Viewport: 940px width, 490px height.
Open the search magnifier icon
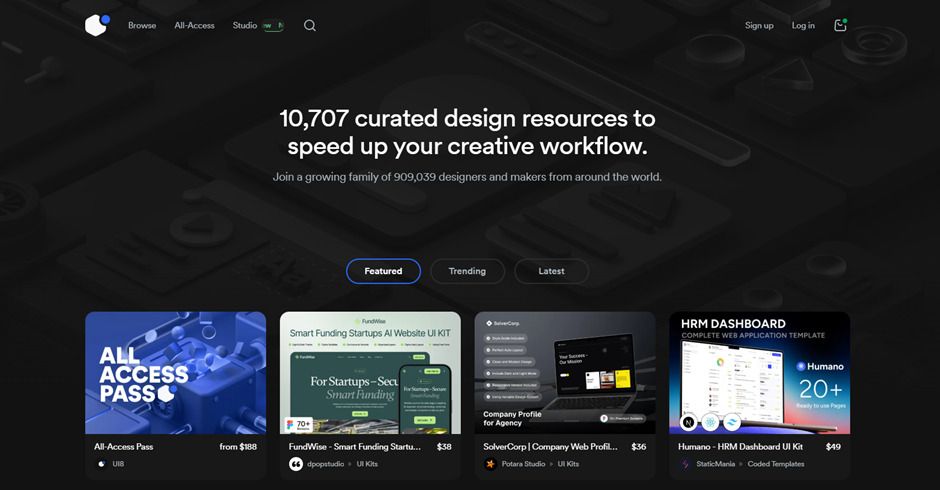[310, 25]
